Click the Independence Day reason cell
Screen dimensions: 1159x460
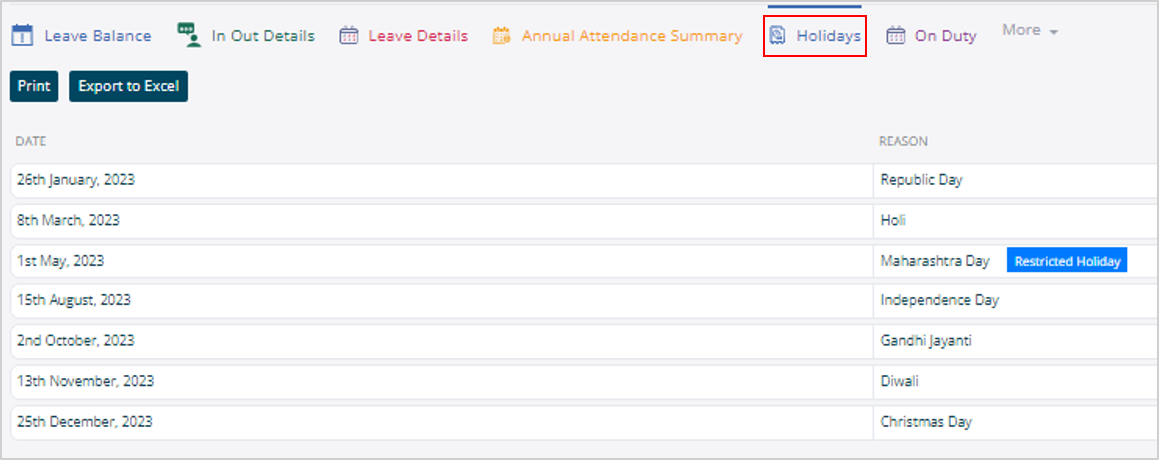click(x=939, y=300)
